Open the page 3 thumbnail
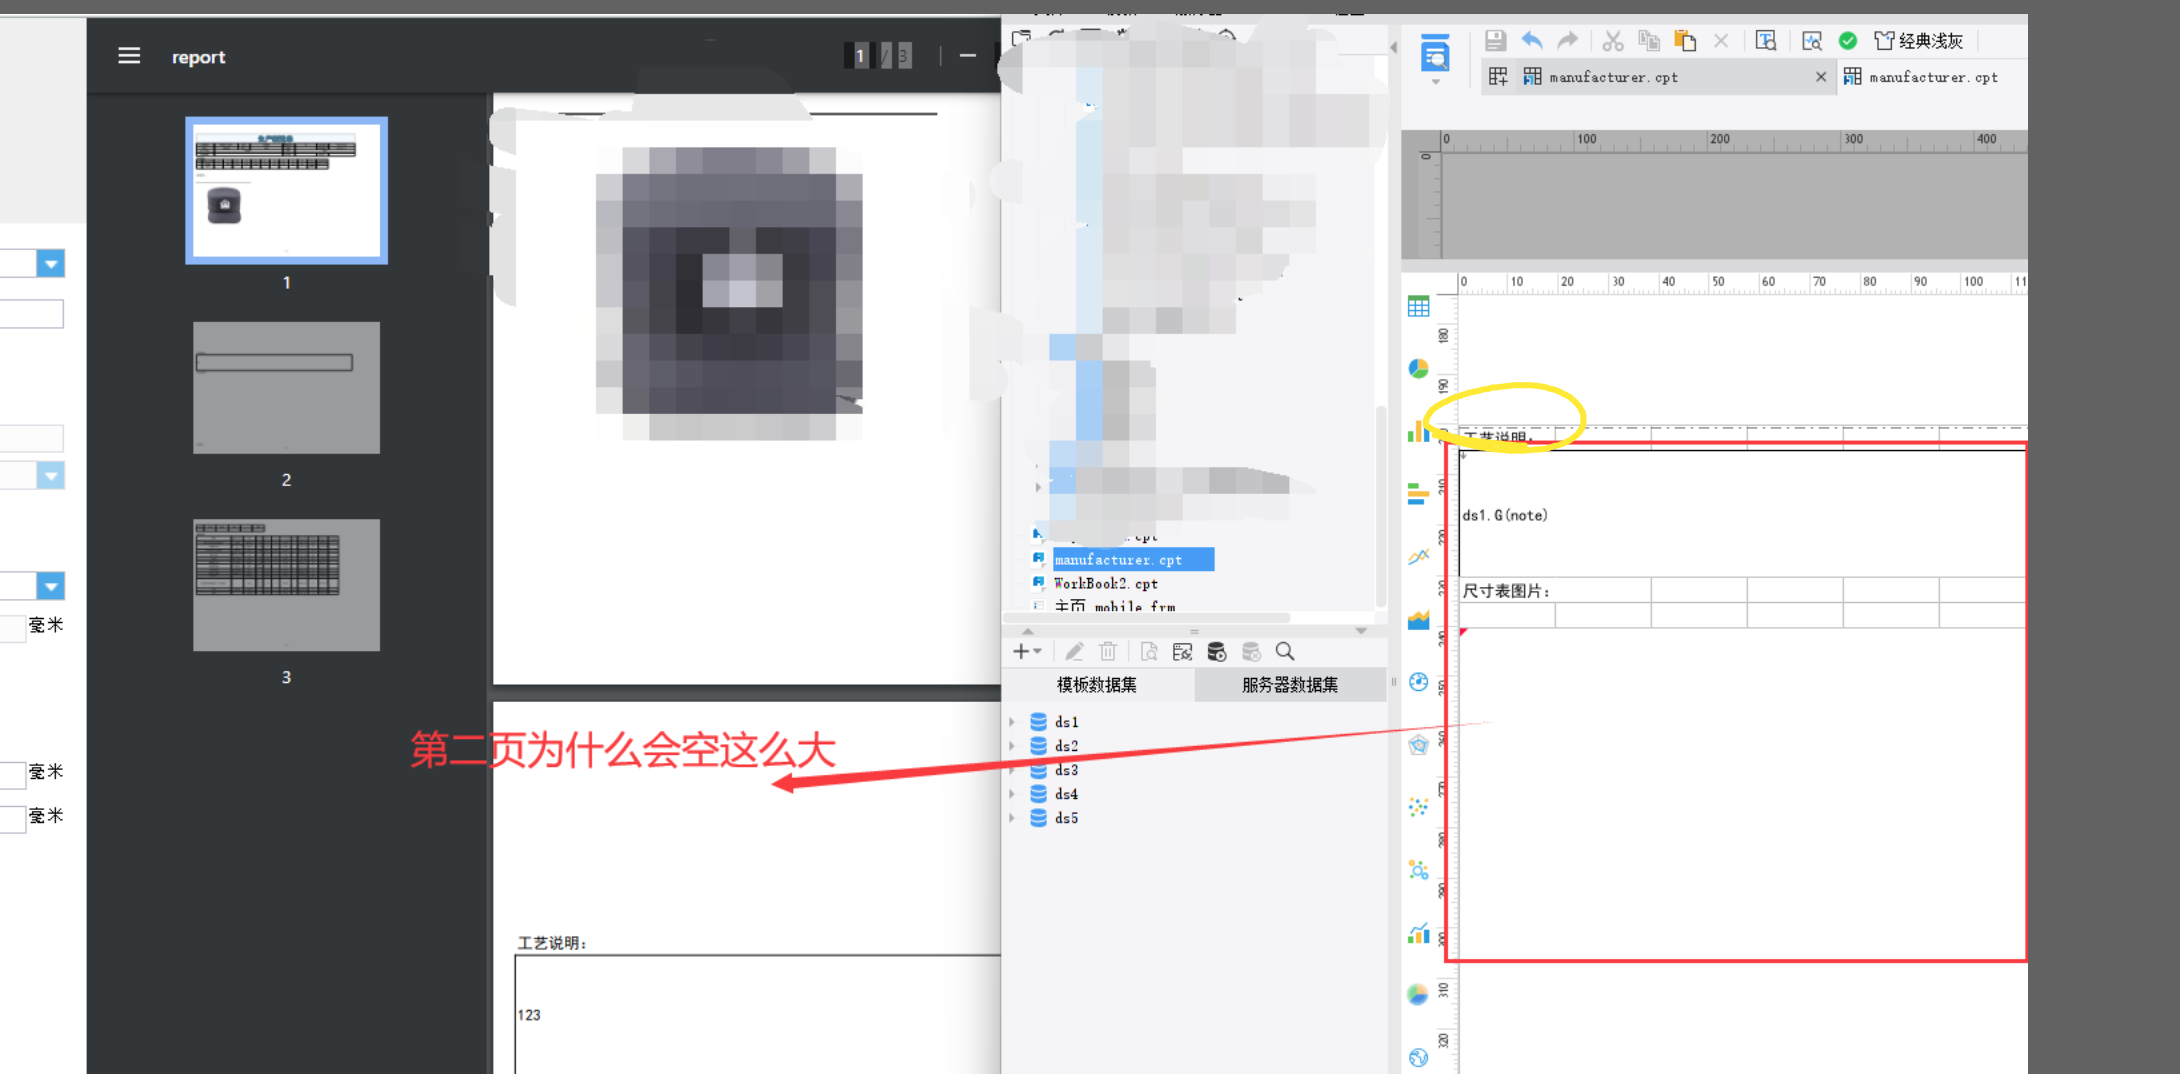The height and width of the screenshot is (1074, 2180). 286,585
